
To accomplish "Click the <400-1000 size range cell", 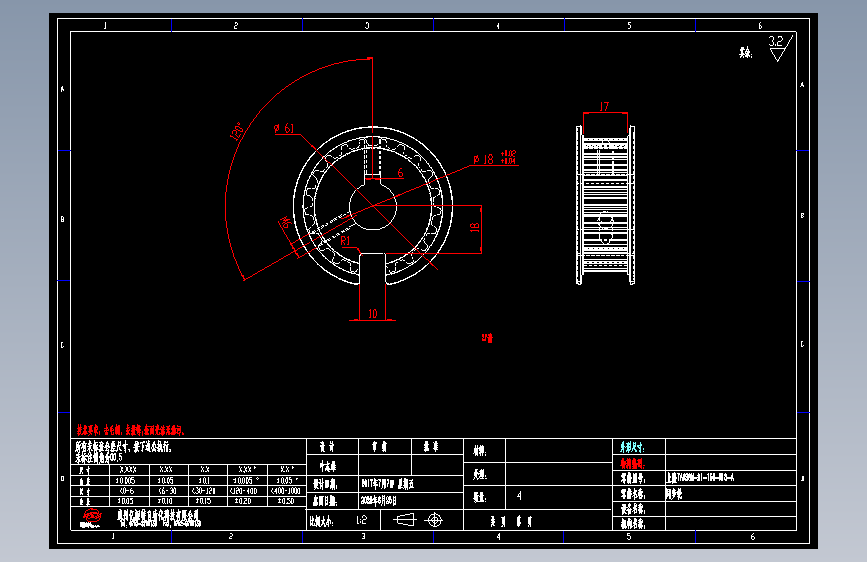I will coord(286,491).
